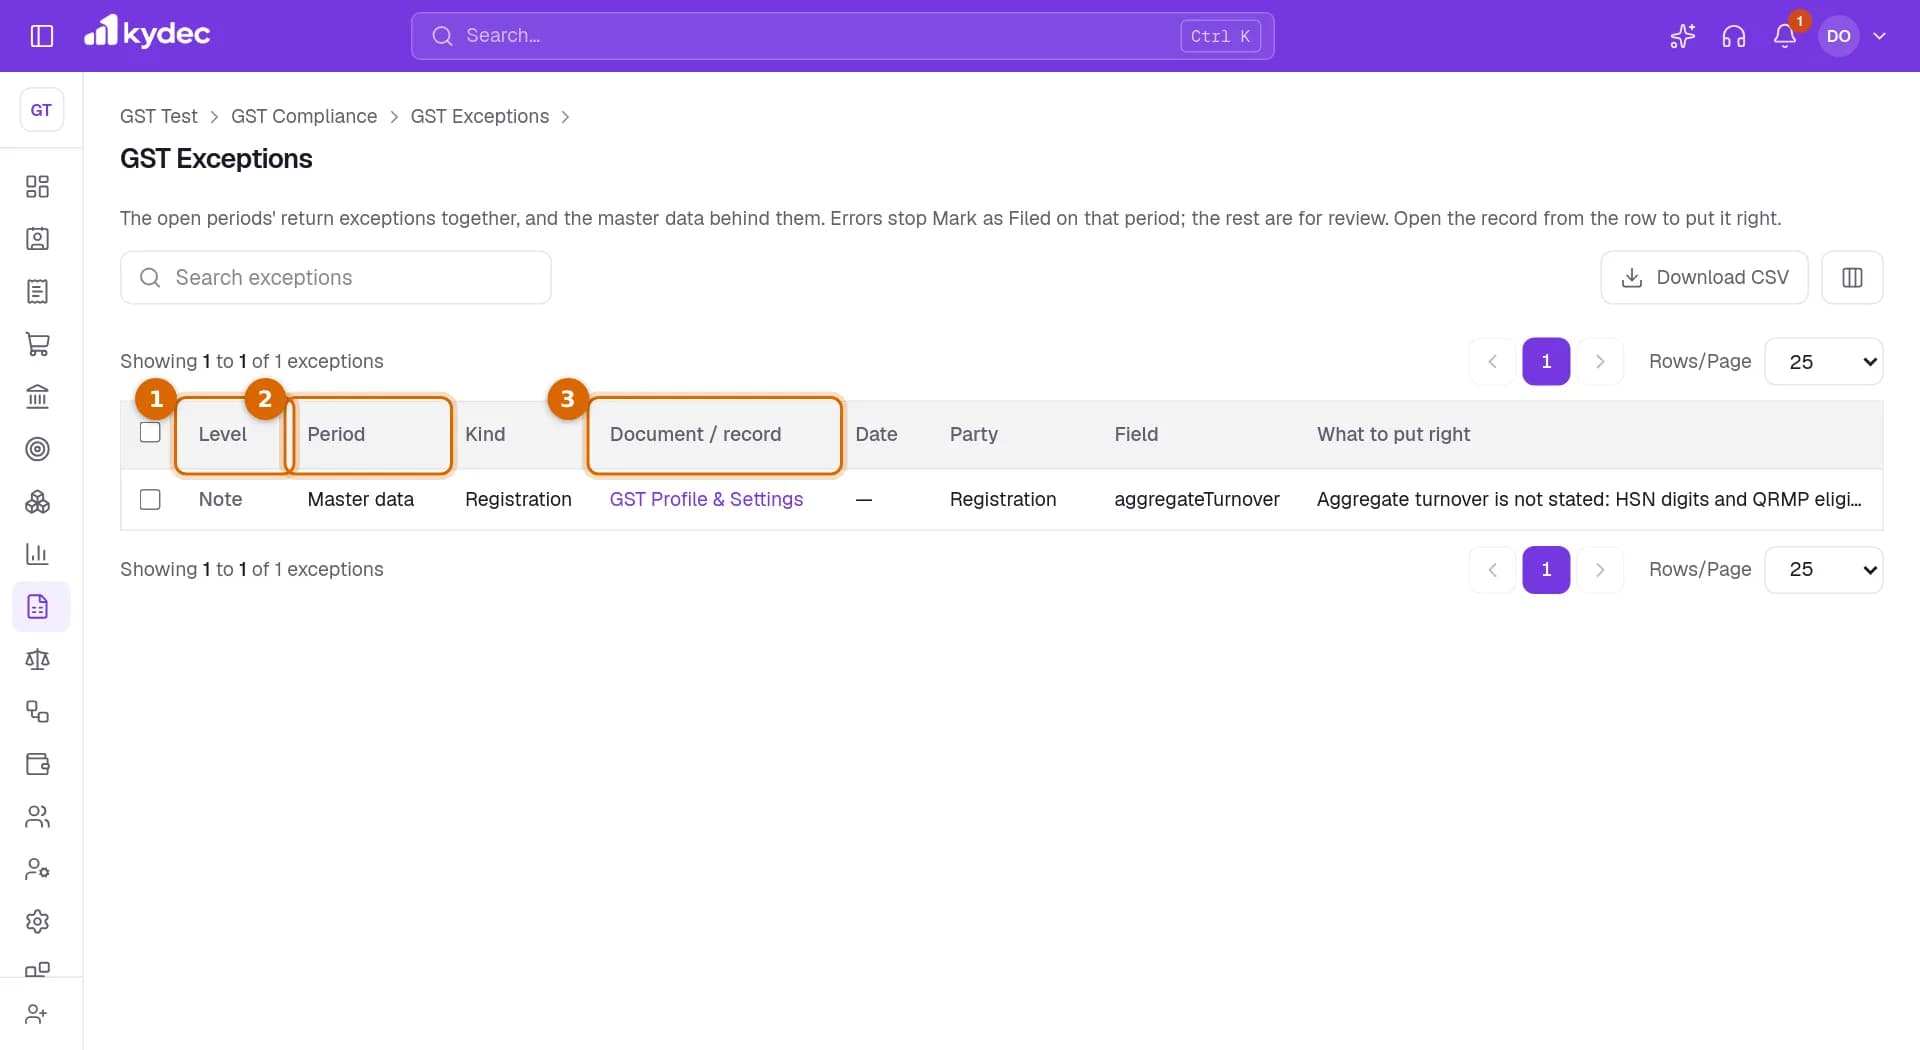
Task: Open the AI sparkle assistant icon
Action: [1683, 36]
